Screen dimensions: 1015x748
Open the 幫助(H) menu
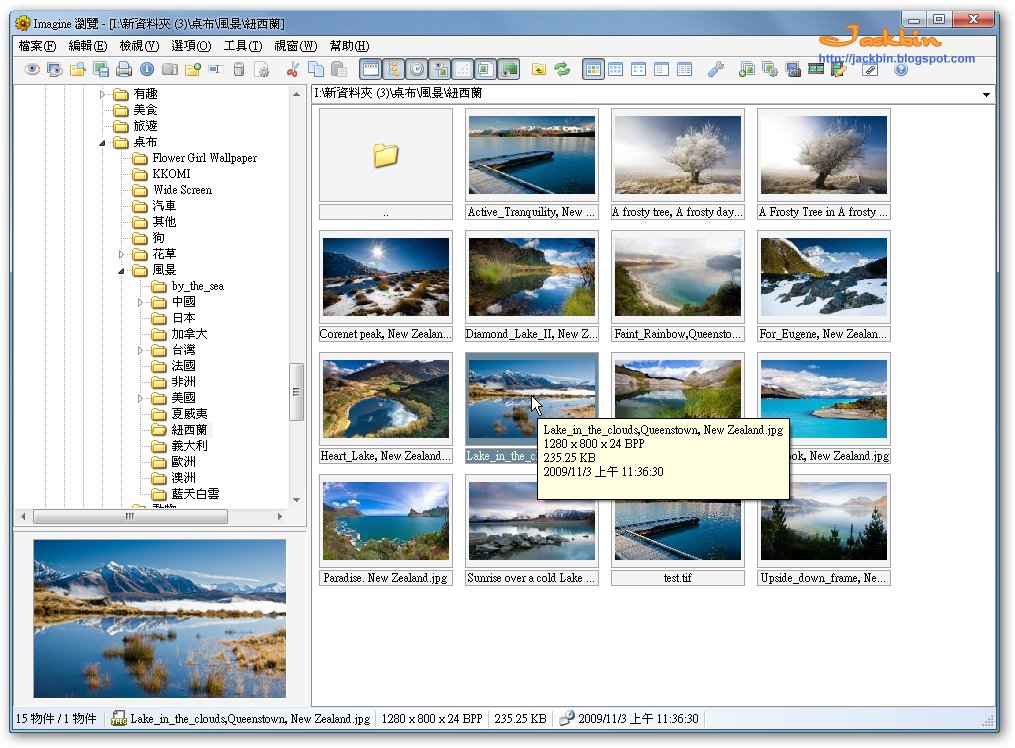click(349, 46)
